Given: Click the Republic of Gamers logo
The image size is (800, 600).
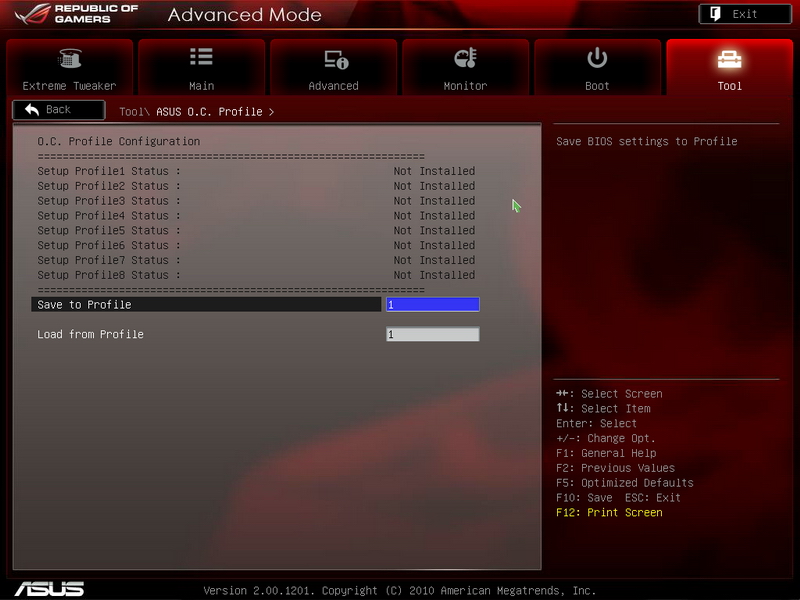Looking at the screenshot, I should coord(77,14).
